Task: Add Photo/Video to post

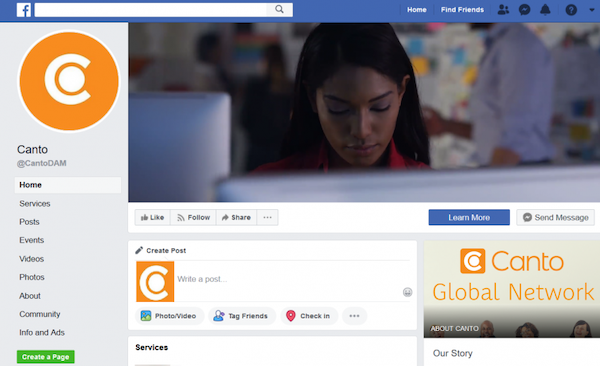Action: tap(170, 316)
